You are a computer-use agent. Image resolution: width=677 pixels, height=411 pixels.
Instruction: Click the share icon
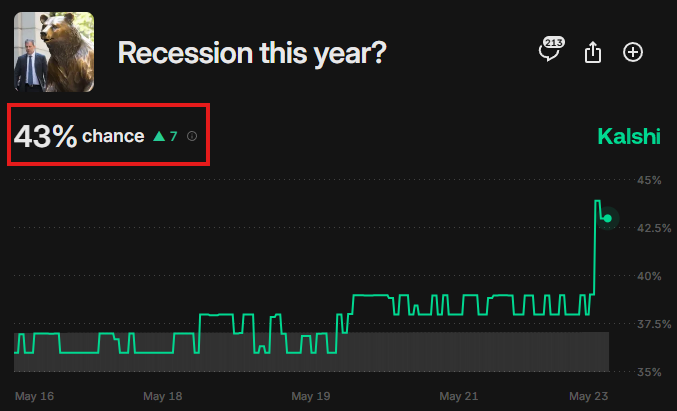click(593, 52)
